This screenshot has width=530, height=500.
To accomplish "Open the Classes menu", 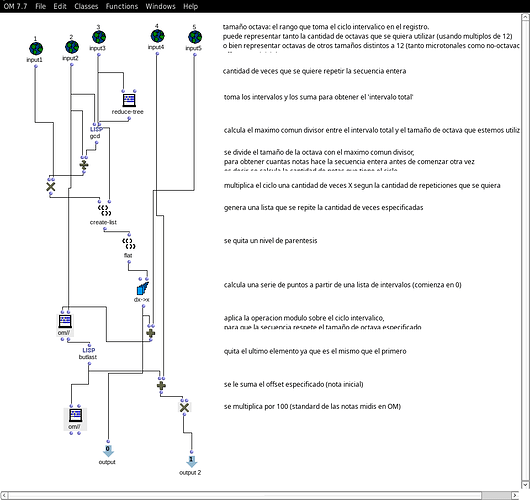I will tap(86, 6).
